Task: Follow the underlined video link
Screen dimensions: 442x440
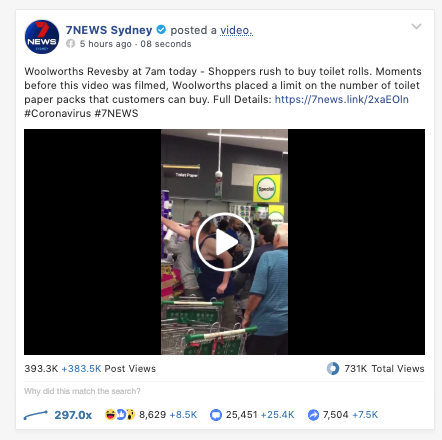Action: tap(236, 30)
